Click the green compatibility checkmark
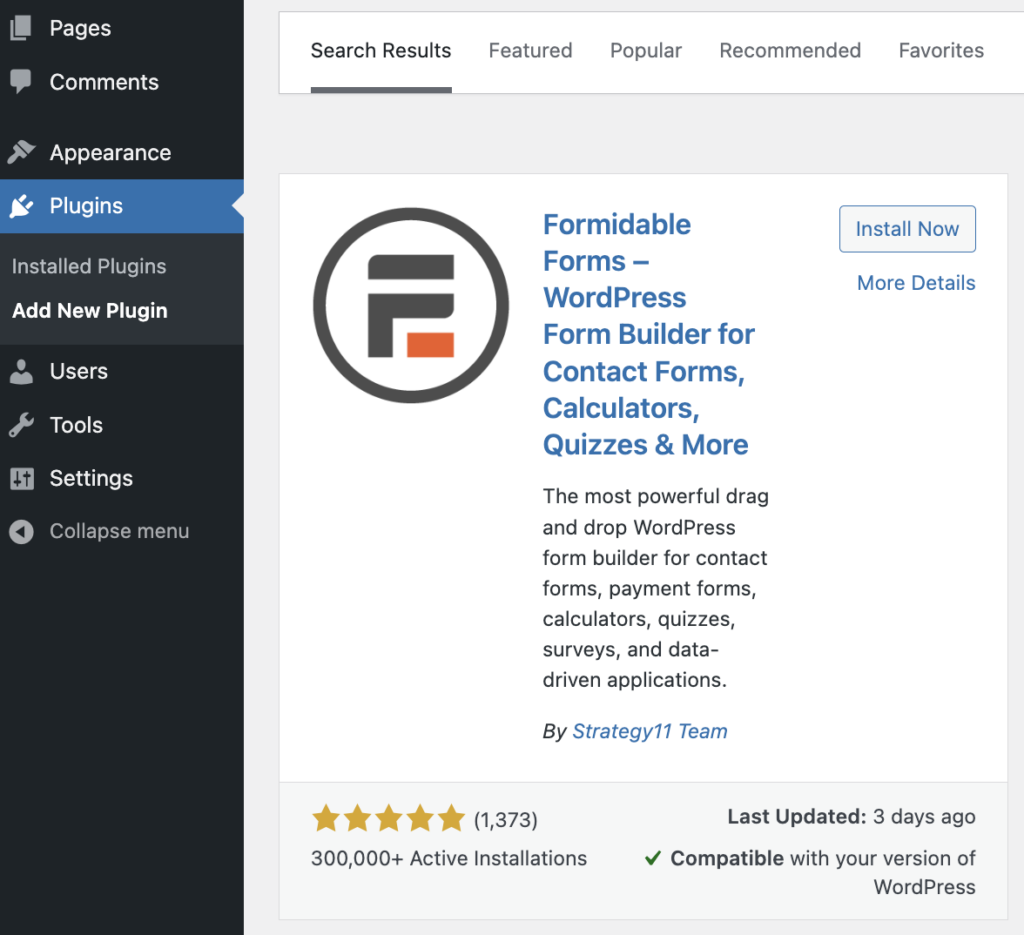 tap(653, 858)
